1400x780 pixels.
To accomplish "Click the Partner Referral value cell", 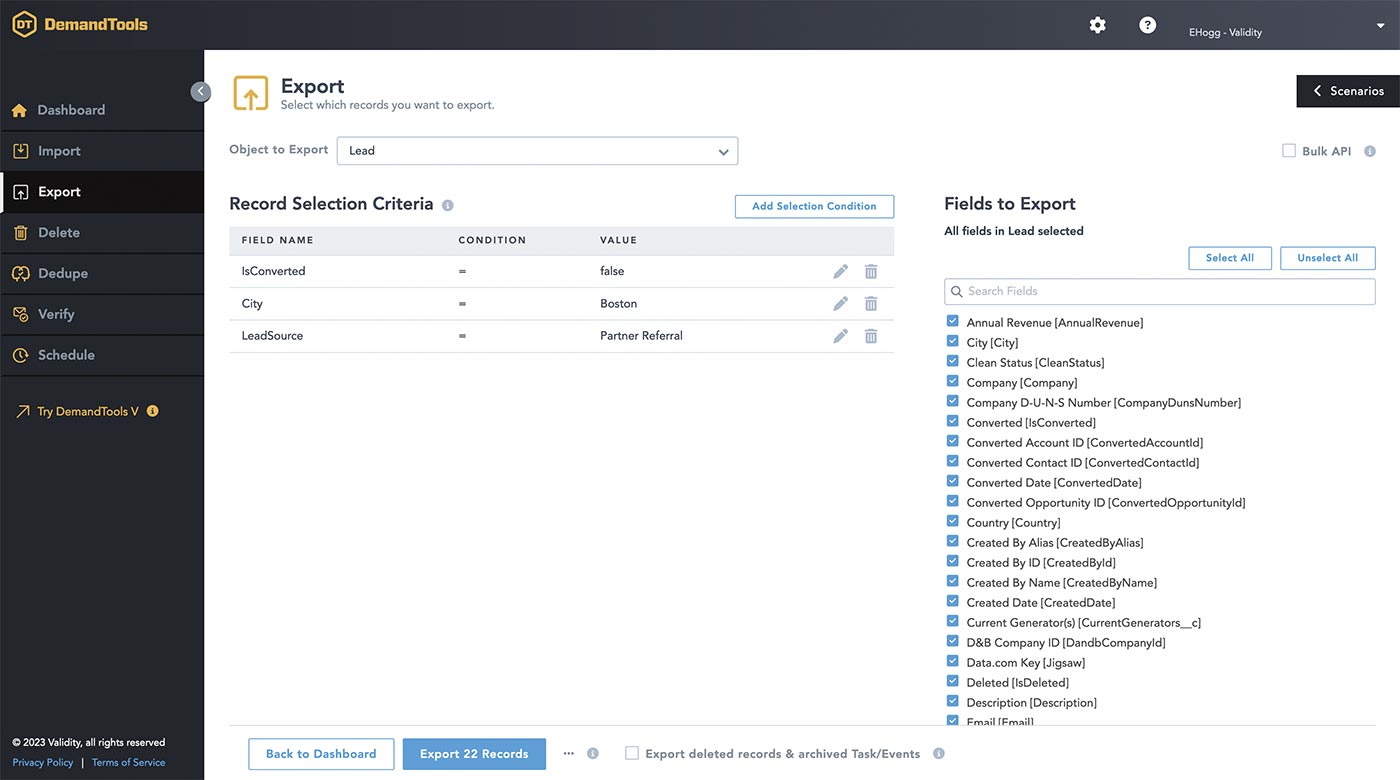I will coord(641,336).
